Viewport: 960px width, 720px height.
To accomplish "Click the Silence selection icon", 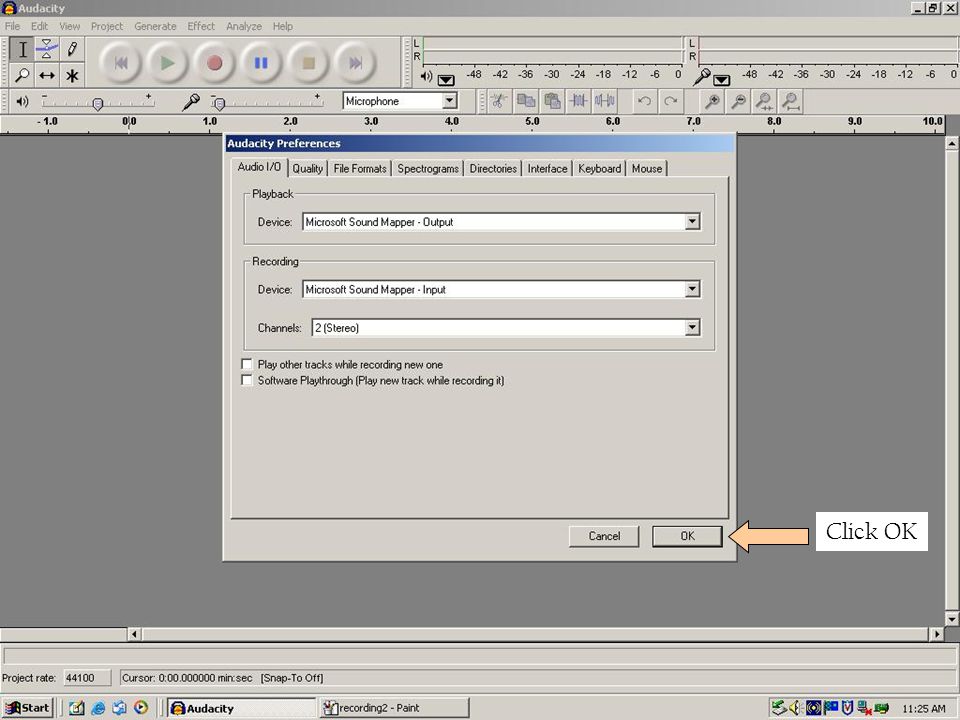I will (605, 101).
